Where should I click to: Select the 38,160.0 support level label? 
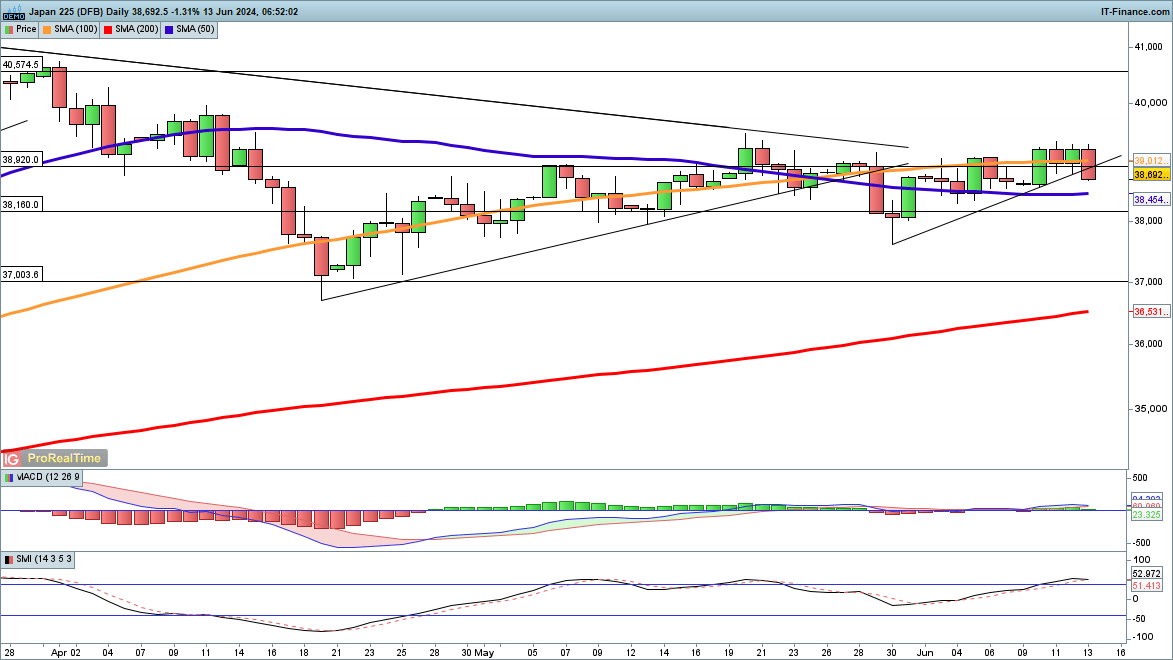(x=21, y=204)
